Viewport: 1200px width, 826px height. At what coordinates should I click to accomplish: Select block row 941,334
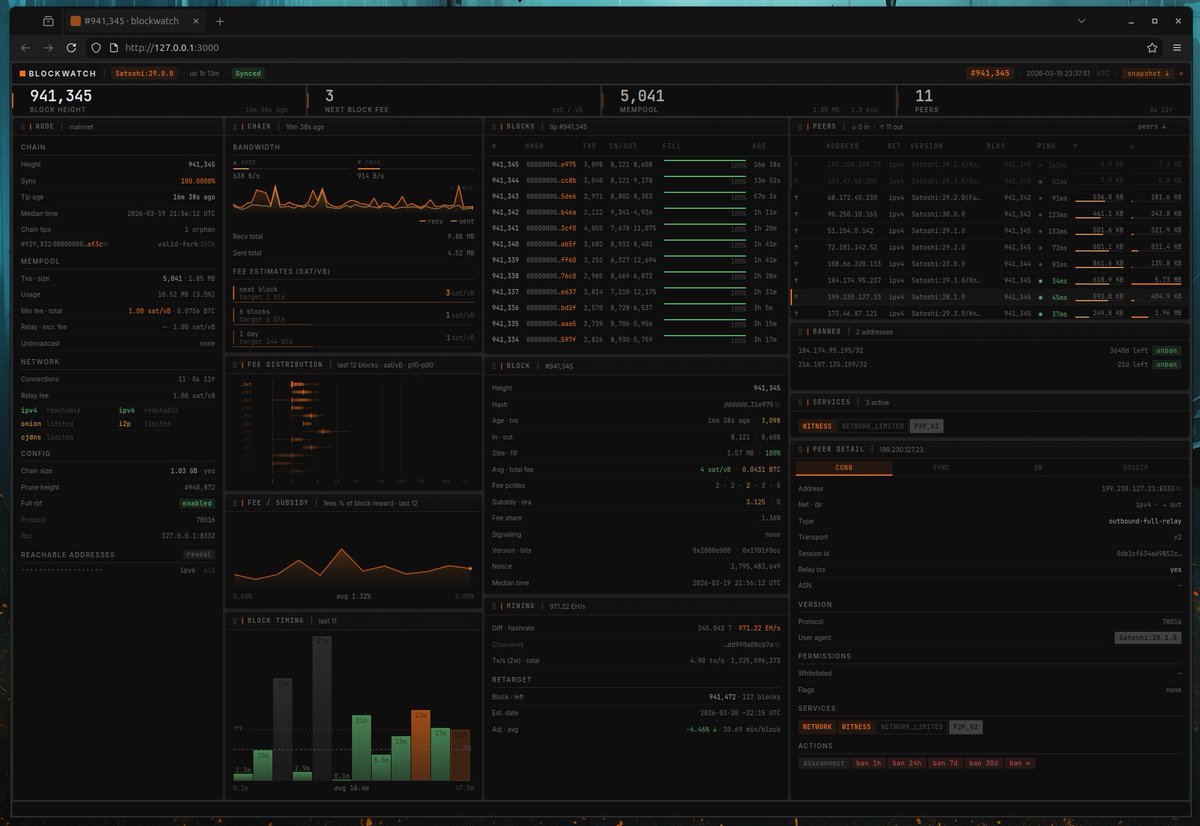coord(635,339)
